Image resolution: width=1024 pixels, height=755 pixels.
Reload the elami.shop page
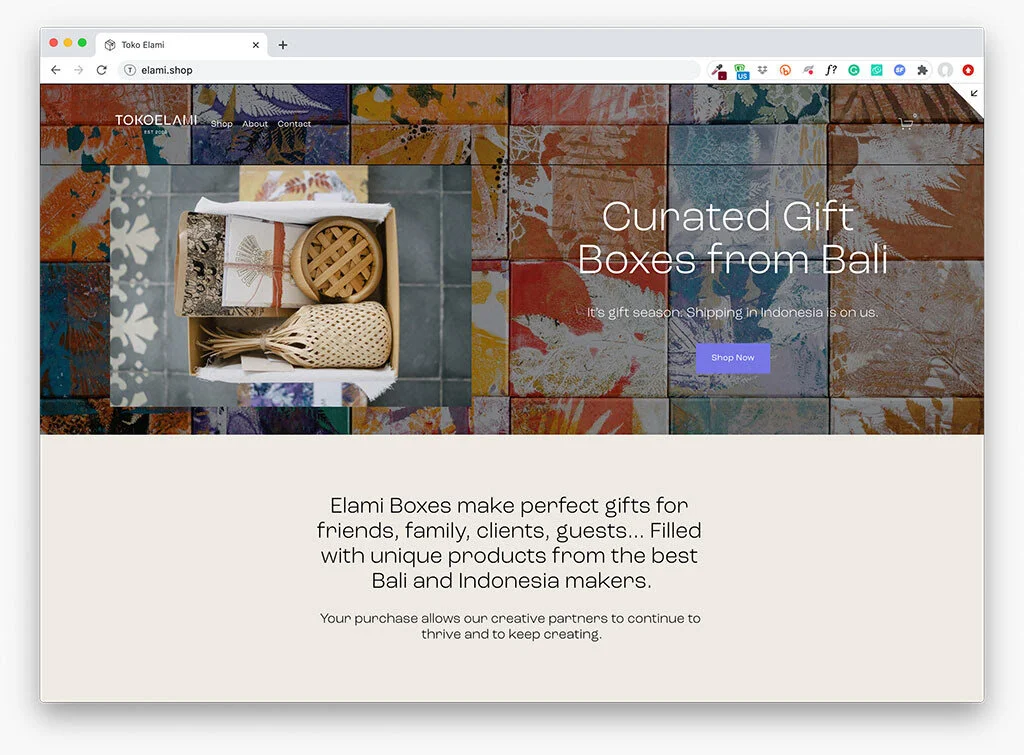coord(101,70)
